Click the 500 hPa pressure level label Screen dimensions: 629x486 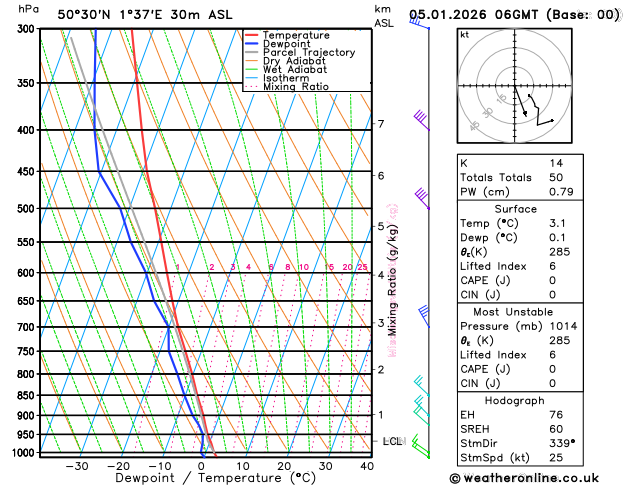tap(28, 209)
